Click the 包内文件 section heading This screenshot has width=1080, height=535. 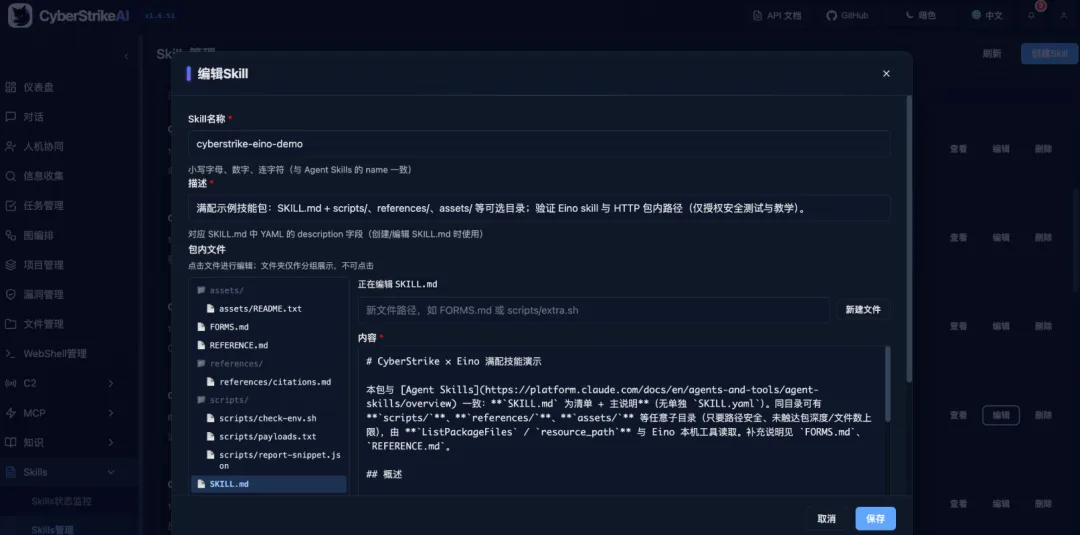207,249
